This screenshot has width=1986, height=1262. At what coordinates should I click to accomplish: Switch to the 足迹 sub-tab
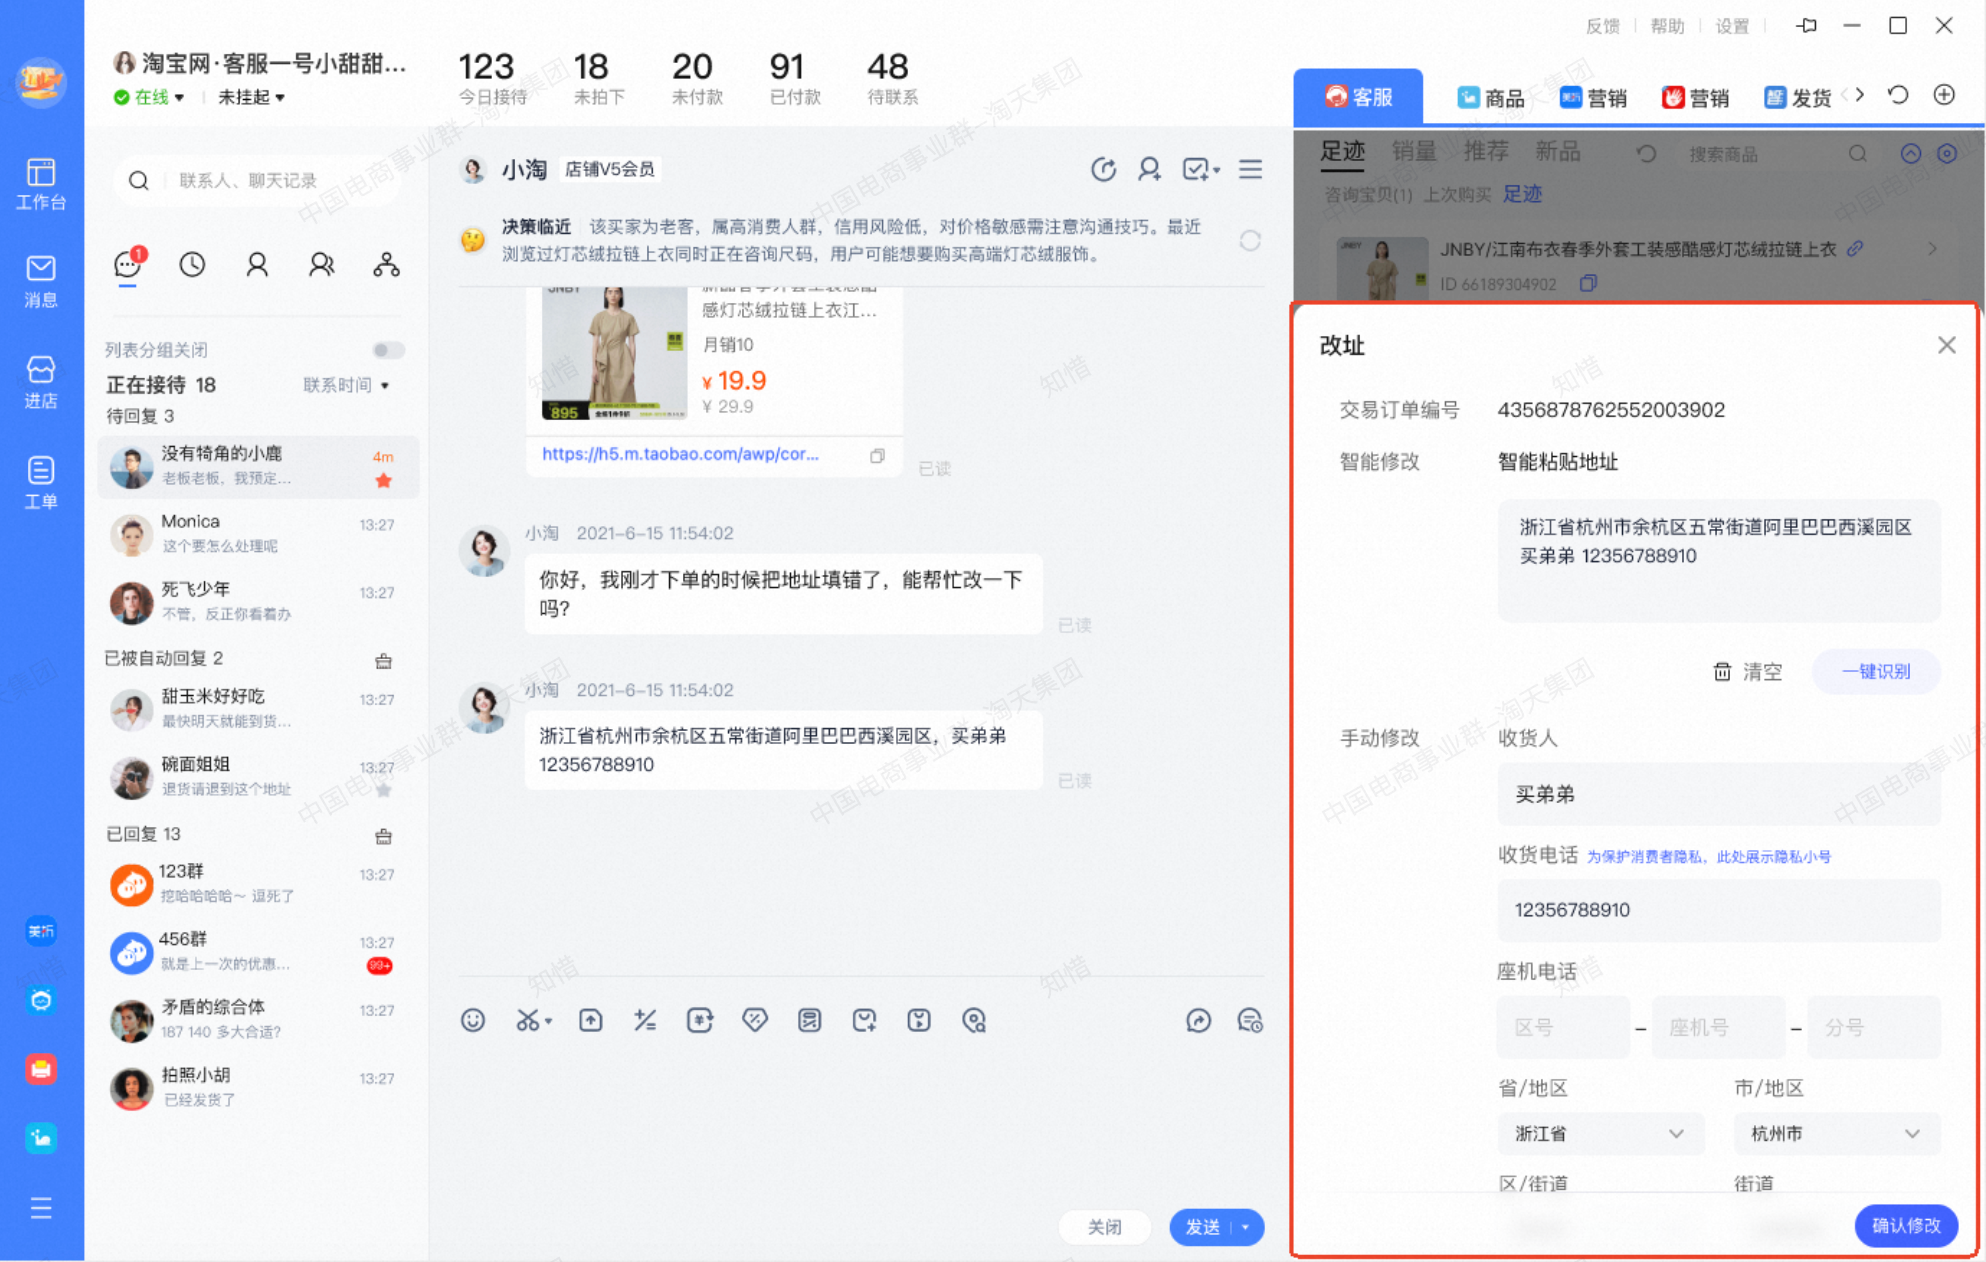click(x=1342, y=152)
